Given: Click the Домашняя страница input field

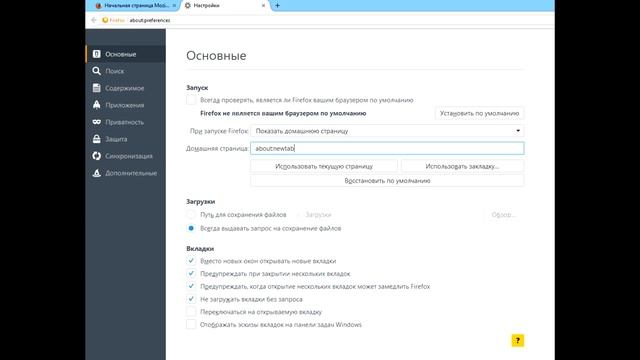Looking at the screenshot, I should pos(387,148).
